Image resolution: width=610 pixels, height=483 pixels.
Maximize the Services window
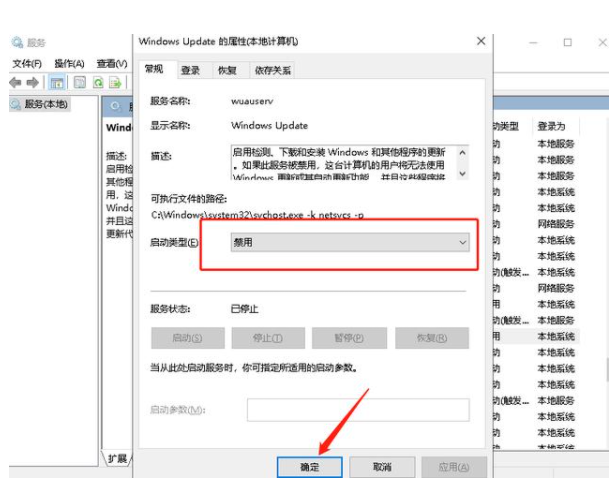(x=568, y=42)
